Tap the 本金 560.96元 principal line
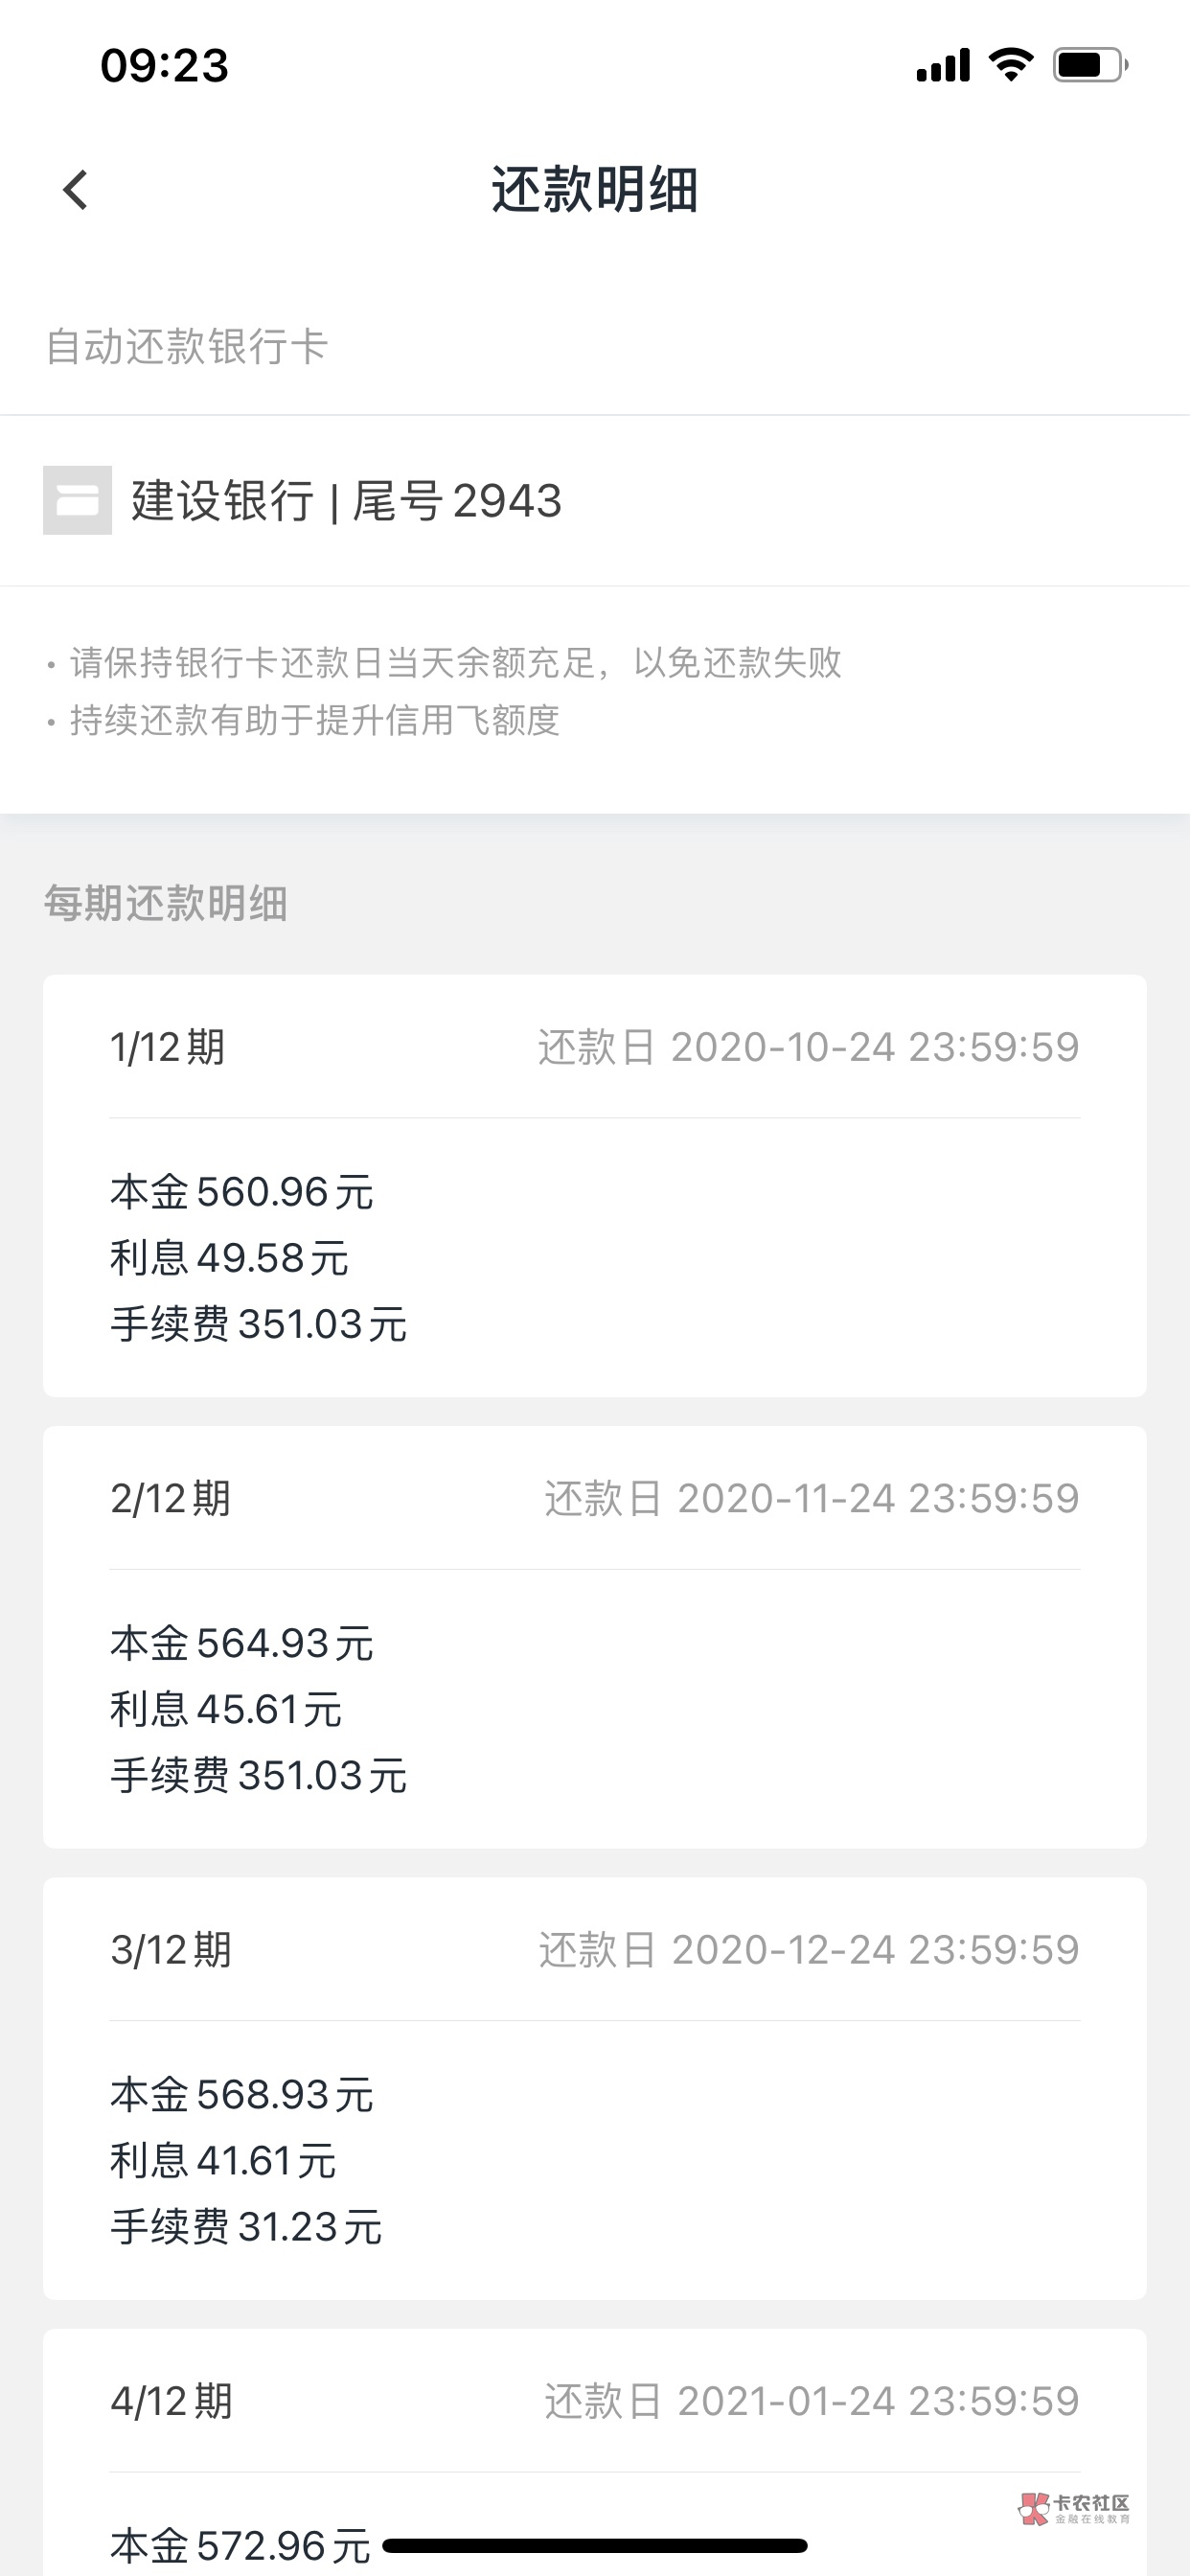1190x2576 pixels. point(242,1192)
